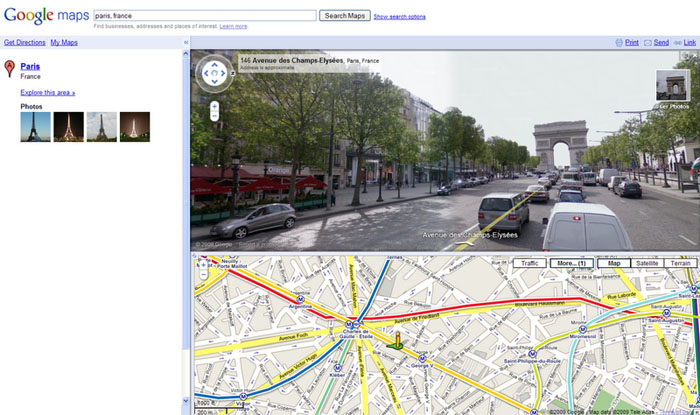Click the red A marker pin beside Paris
Viewport: 700px width, 415px height.
[9, 69]
